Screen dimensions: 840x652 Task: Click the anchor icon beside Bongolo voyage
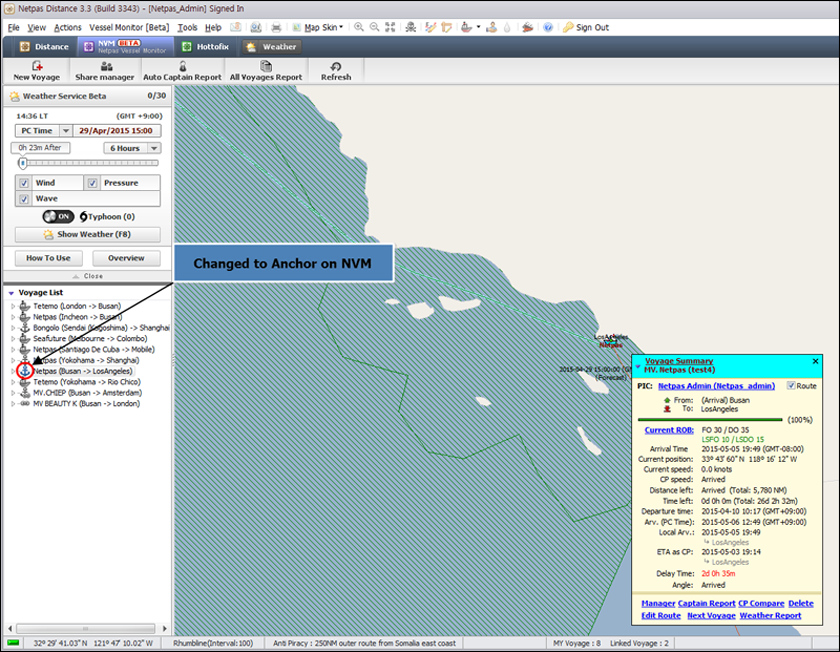pos(25,327)
